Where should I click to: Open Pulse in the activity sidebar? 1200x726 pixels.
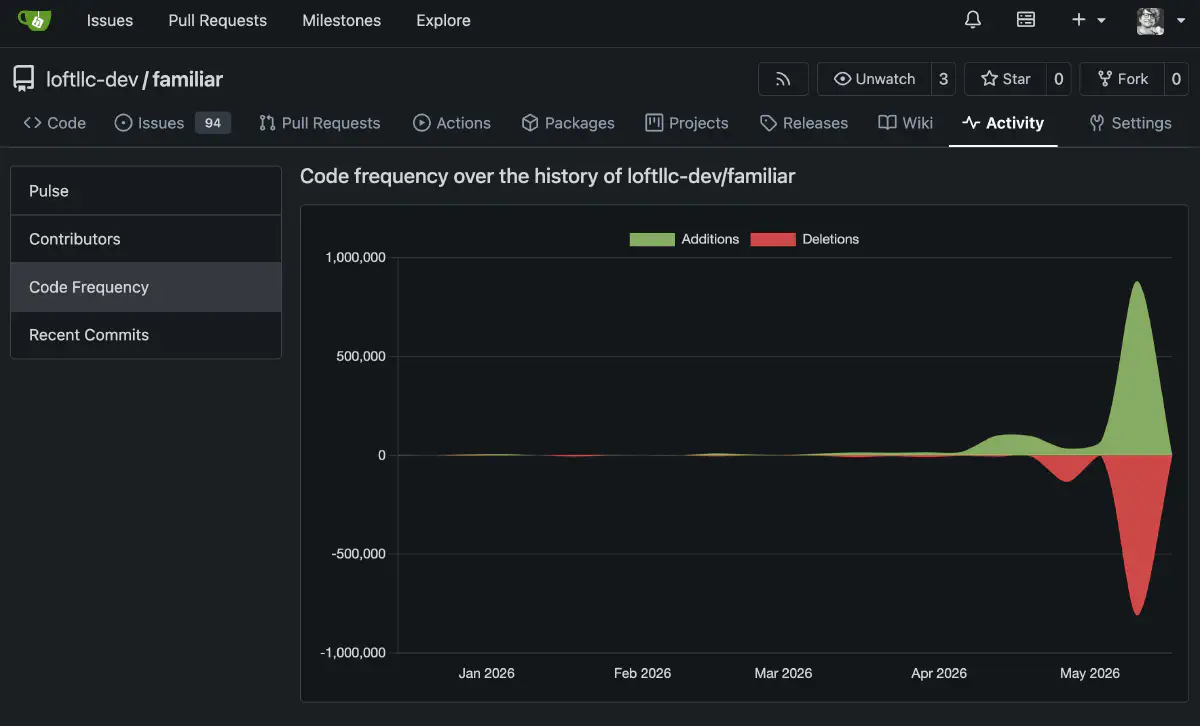click(x=146, y=191)
